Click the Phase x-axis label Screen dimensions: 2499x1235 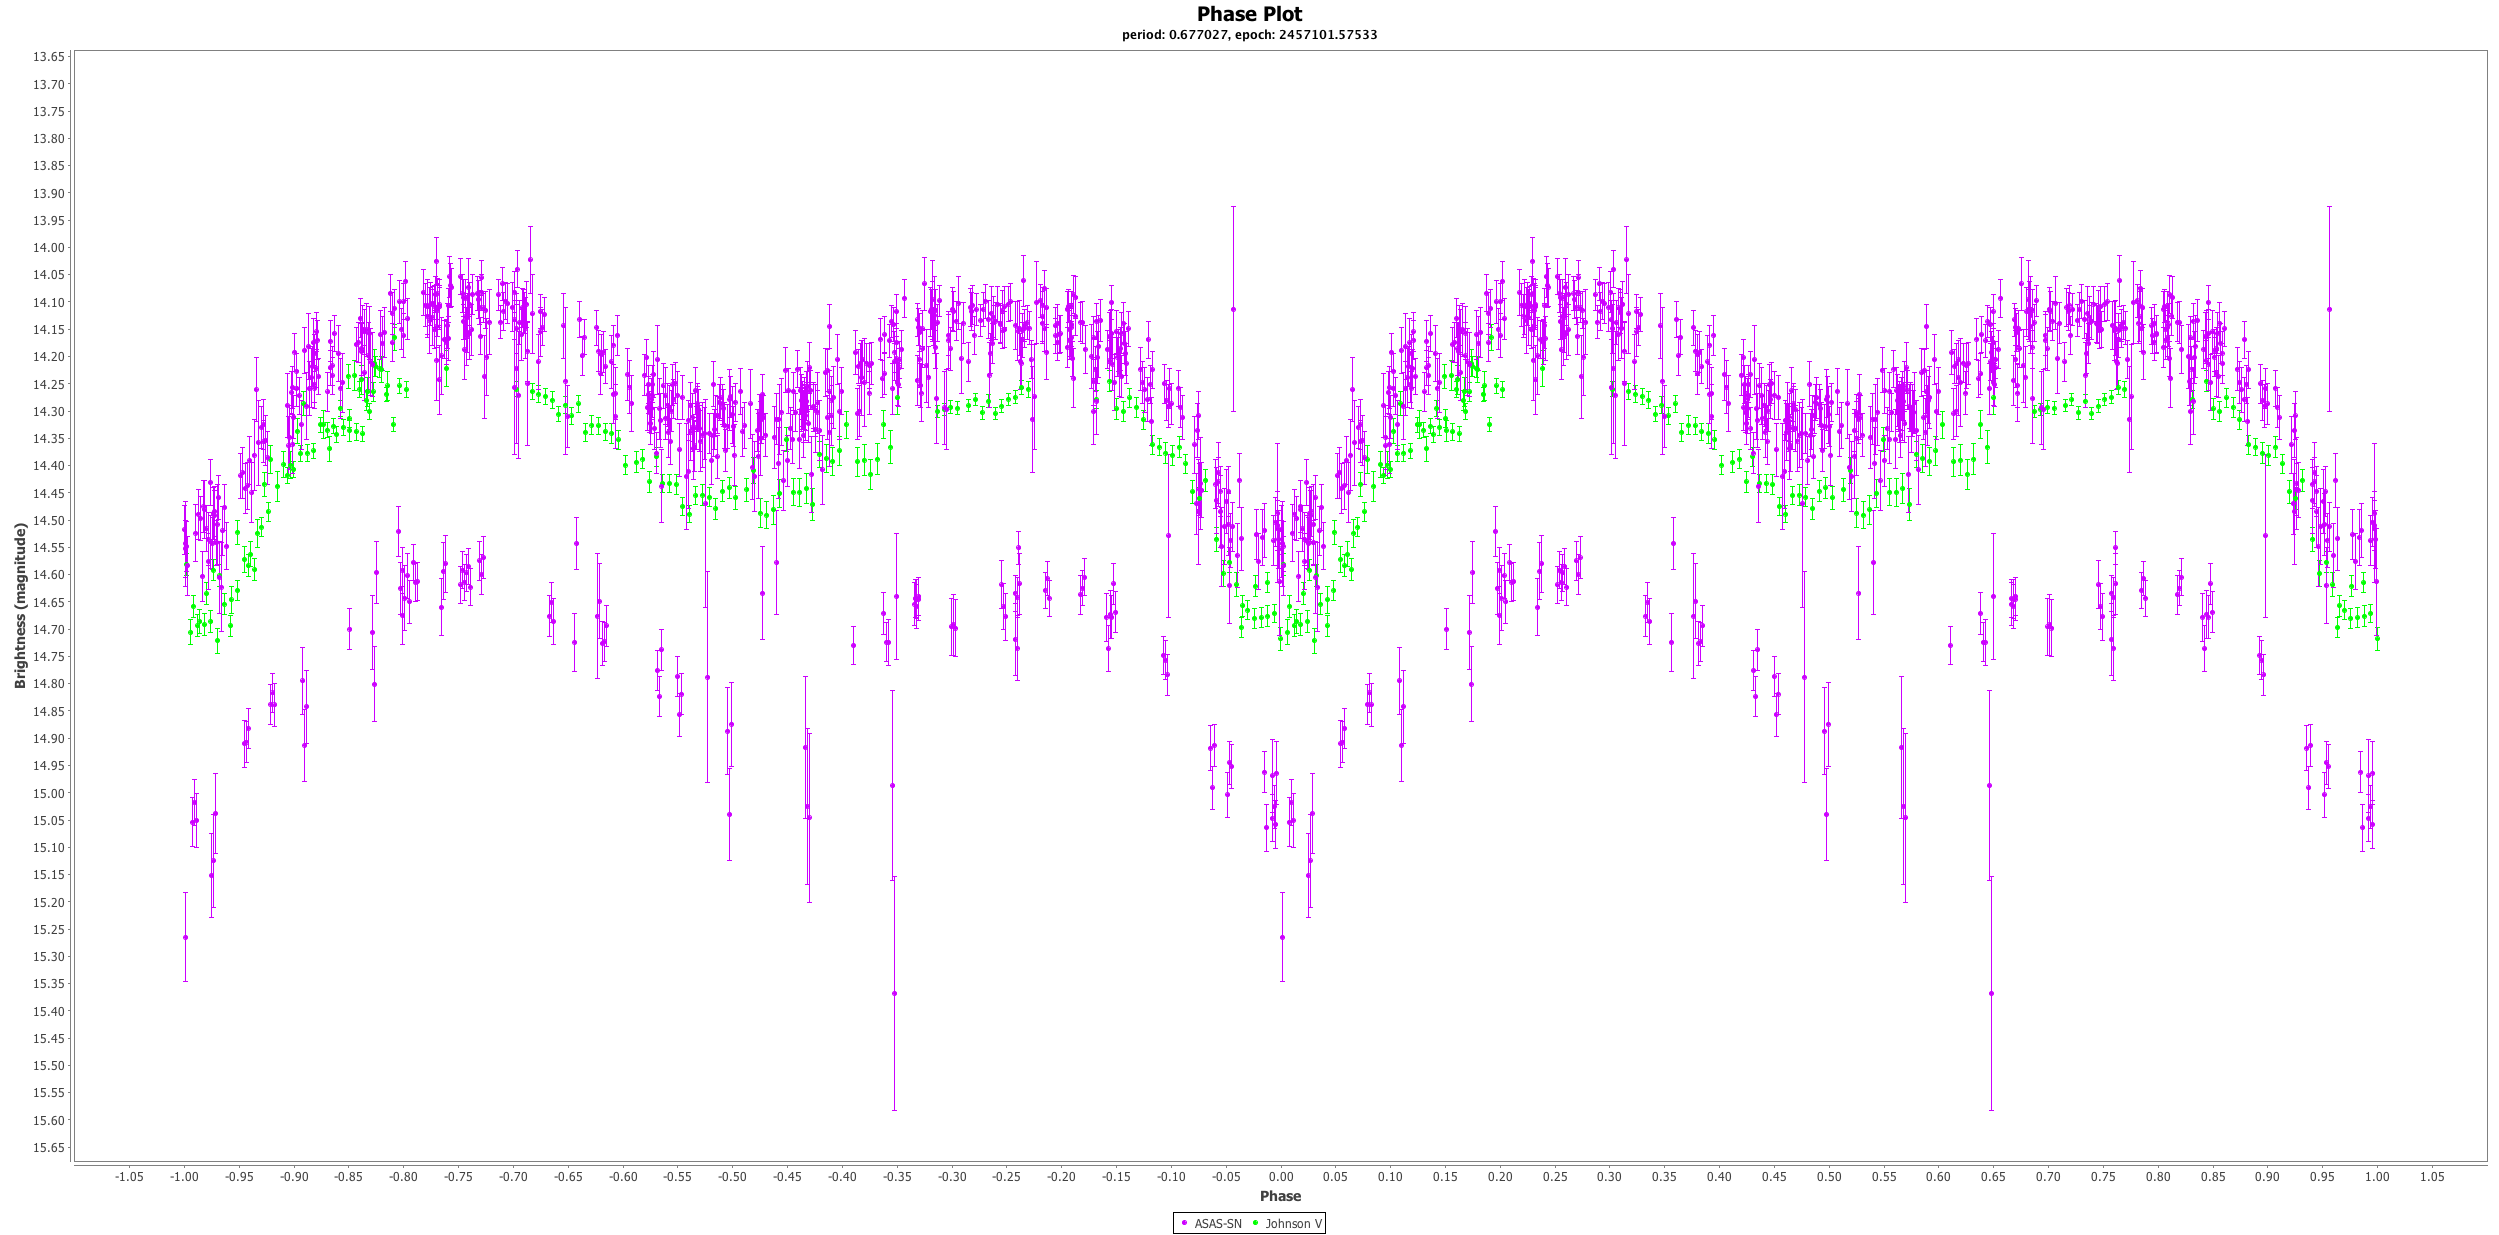click(1280, 1196)
